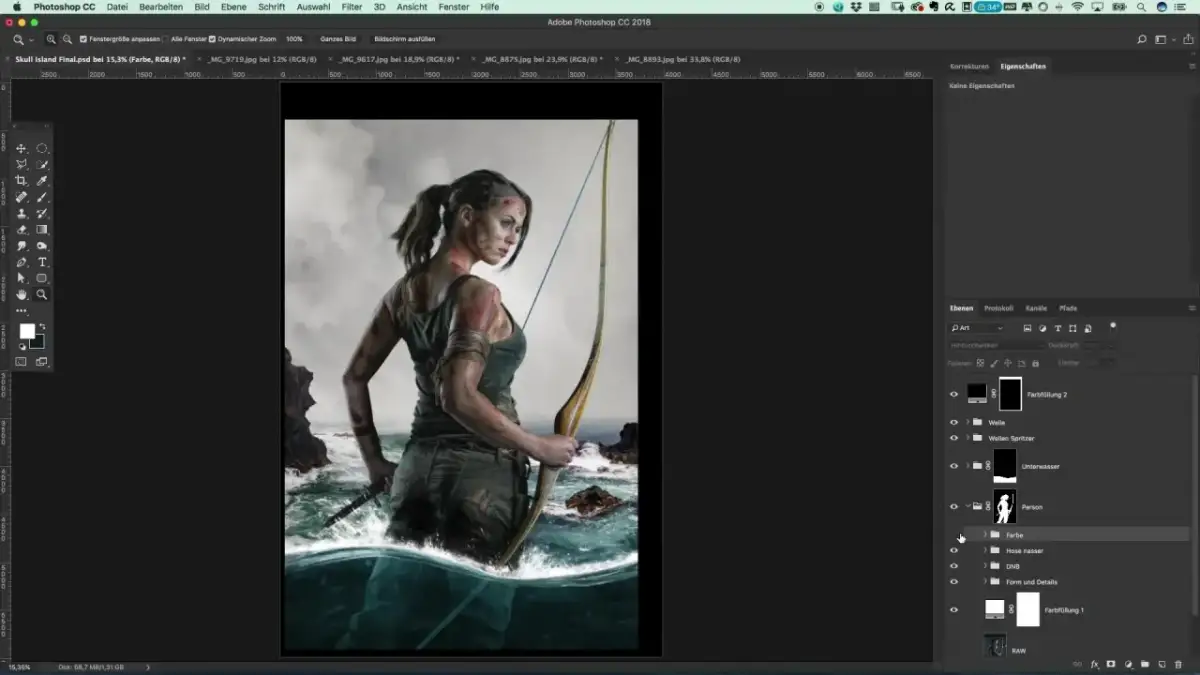Pick the Hand tool in toolbar

[x=21, y=295]
